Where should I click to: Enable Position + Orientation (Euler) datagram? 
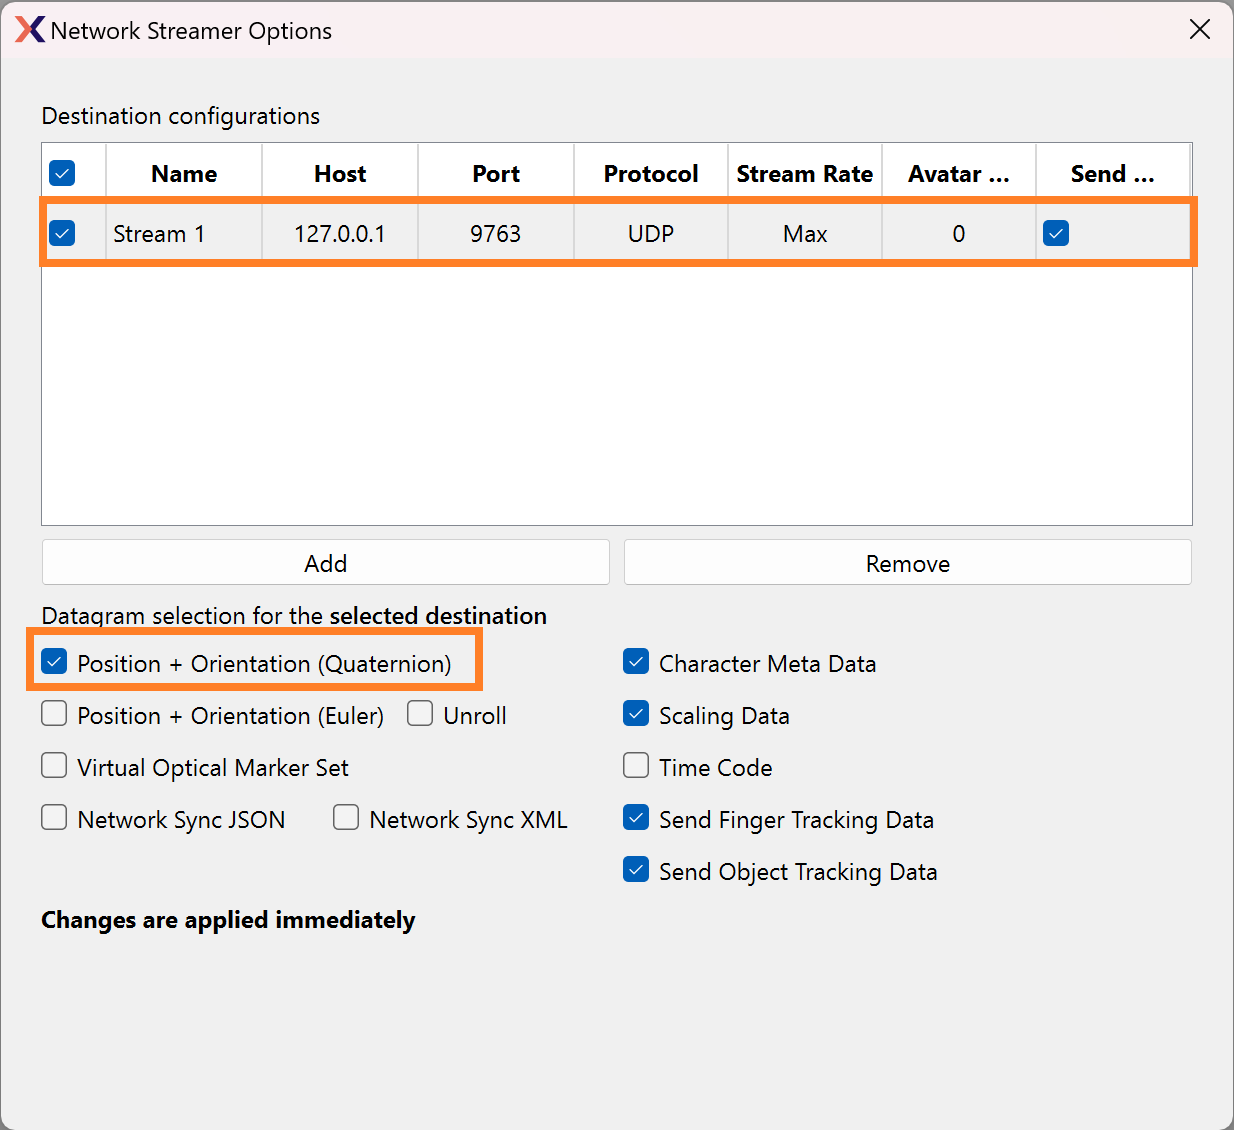55,714
